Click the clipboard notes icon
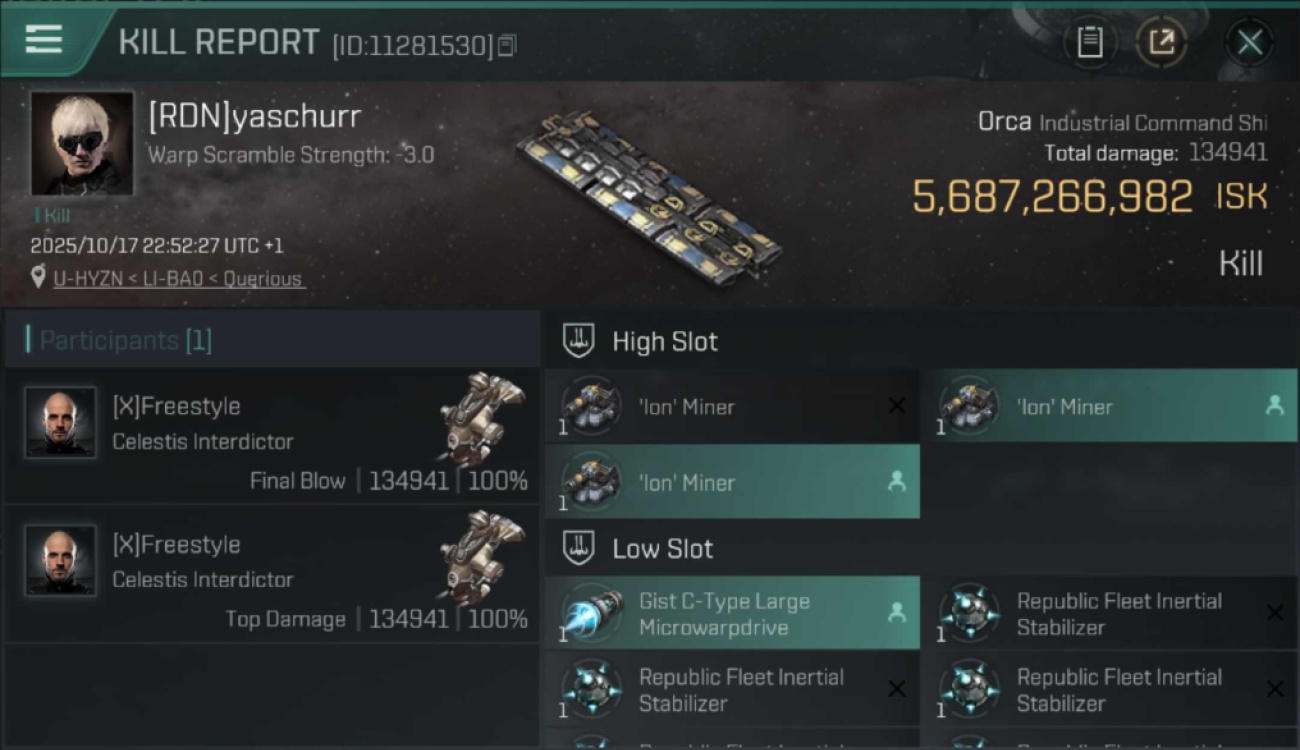Image resolution: width=1300 pixels, height=750 pixels. point(1089,42)
